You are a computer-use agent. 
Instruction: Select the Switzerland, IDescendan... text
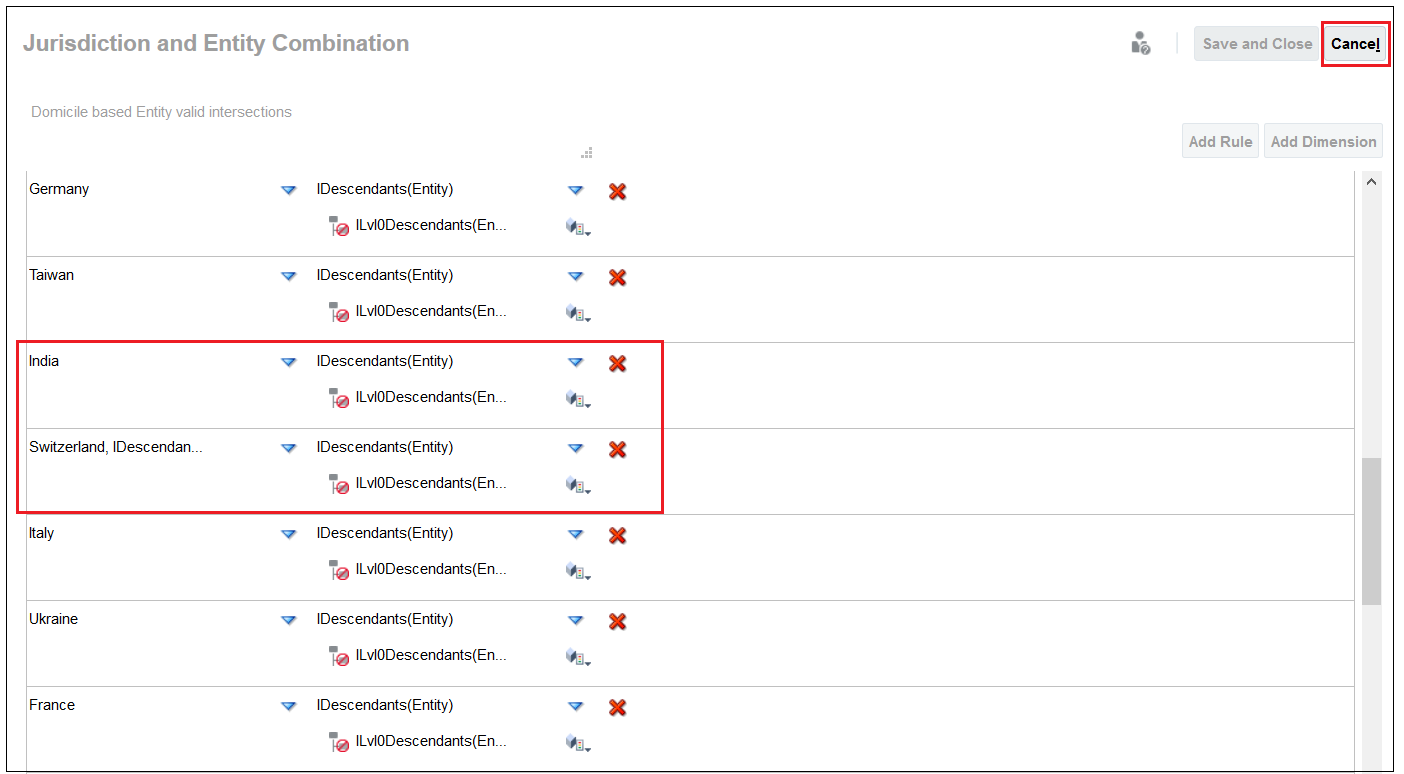[x=116, y=447]
